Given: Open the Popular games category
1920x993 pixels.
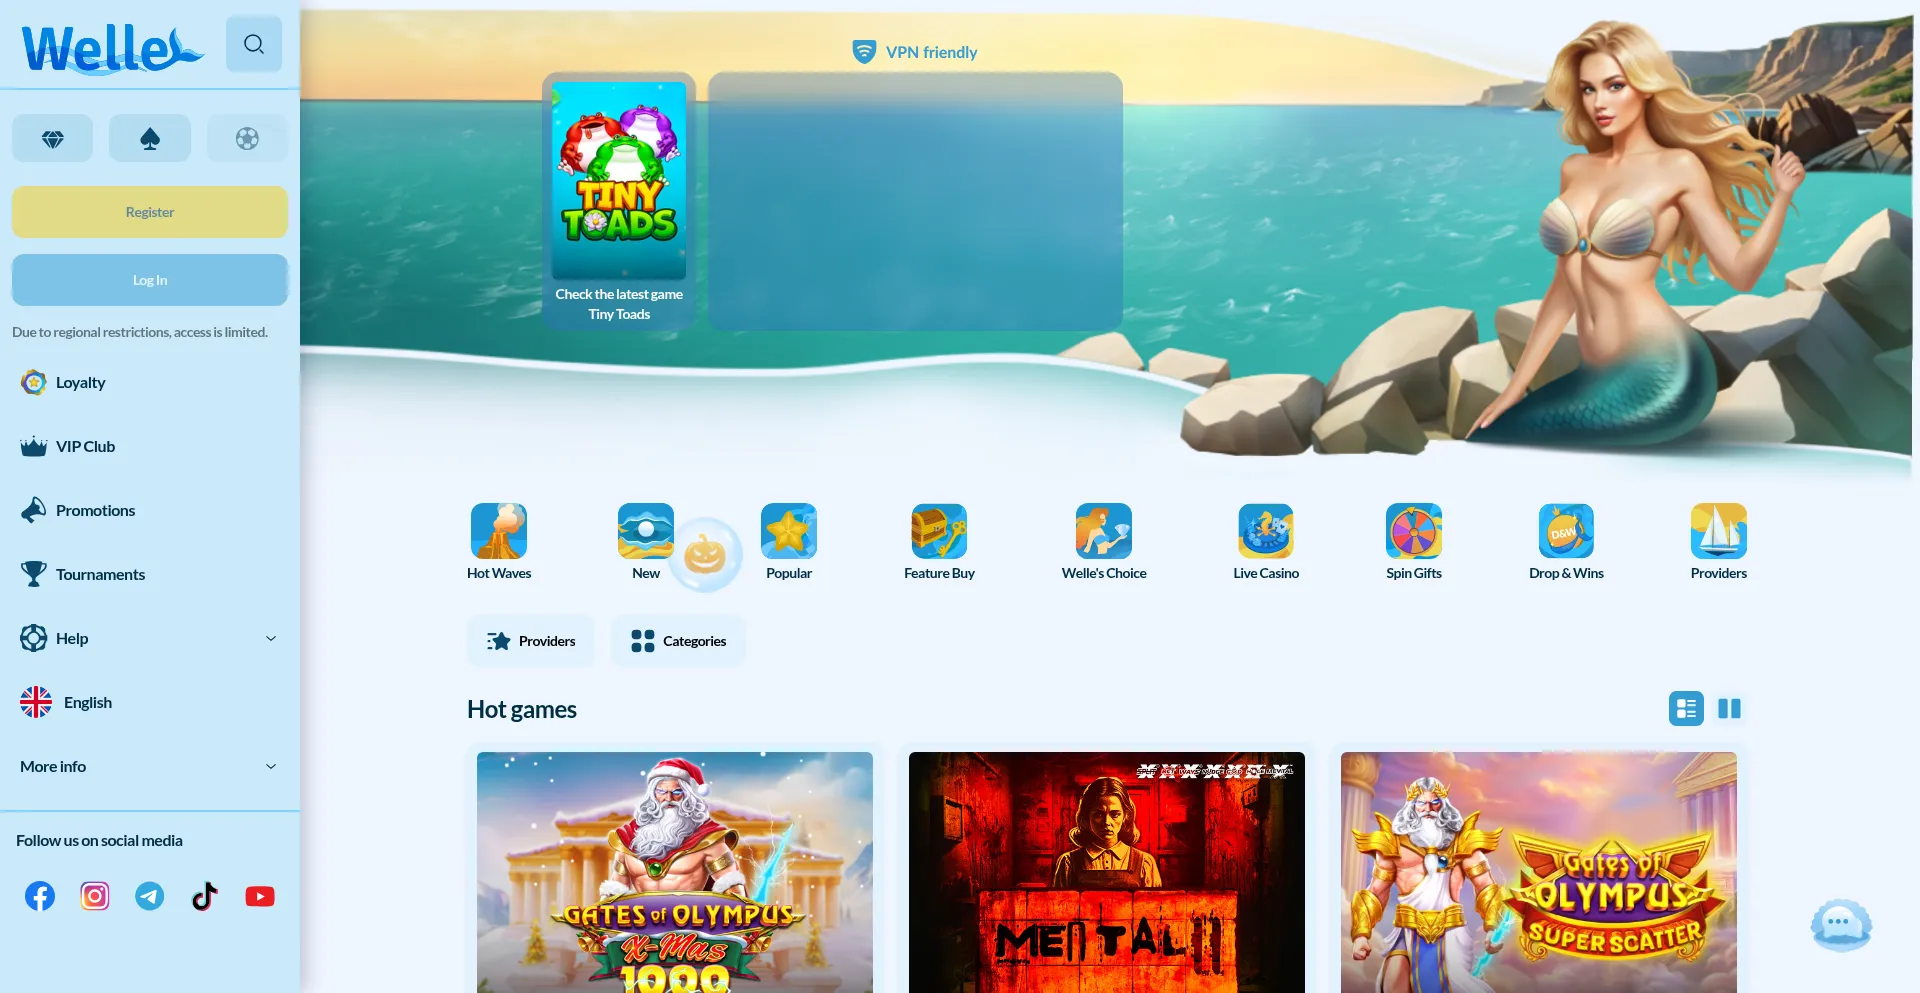Looking at the screenshot, I should [789, 542].
